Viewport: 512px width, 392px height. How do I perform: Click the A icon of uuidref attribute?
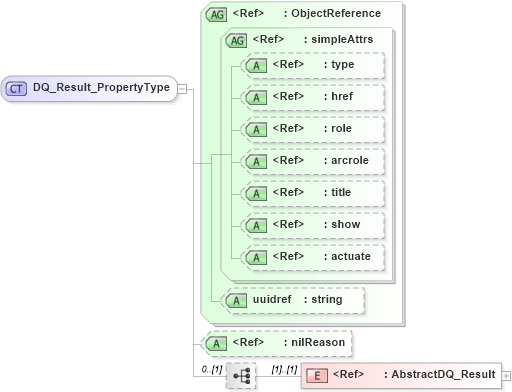click(x=236, y=301)
